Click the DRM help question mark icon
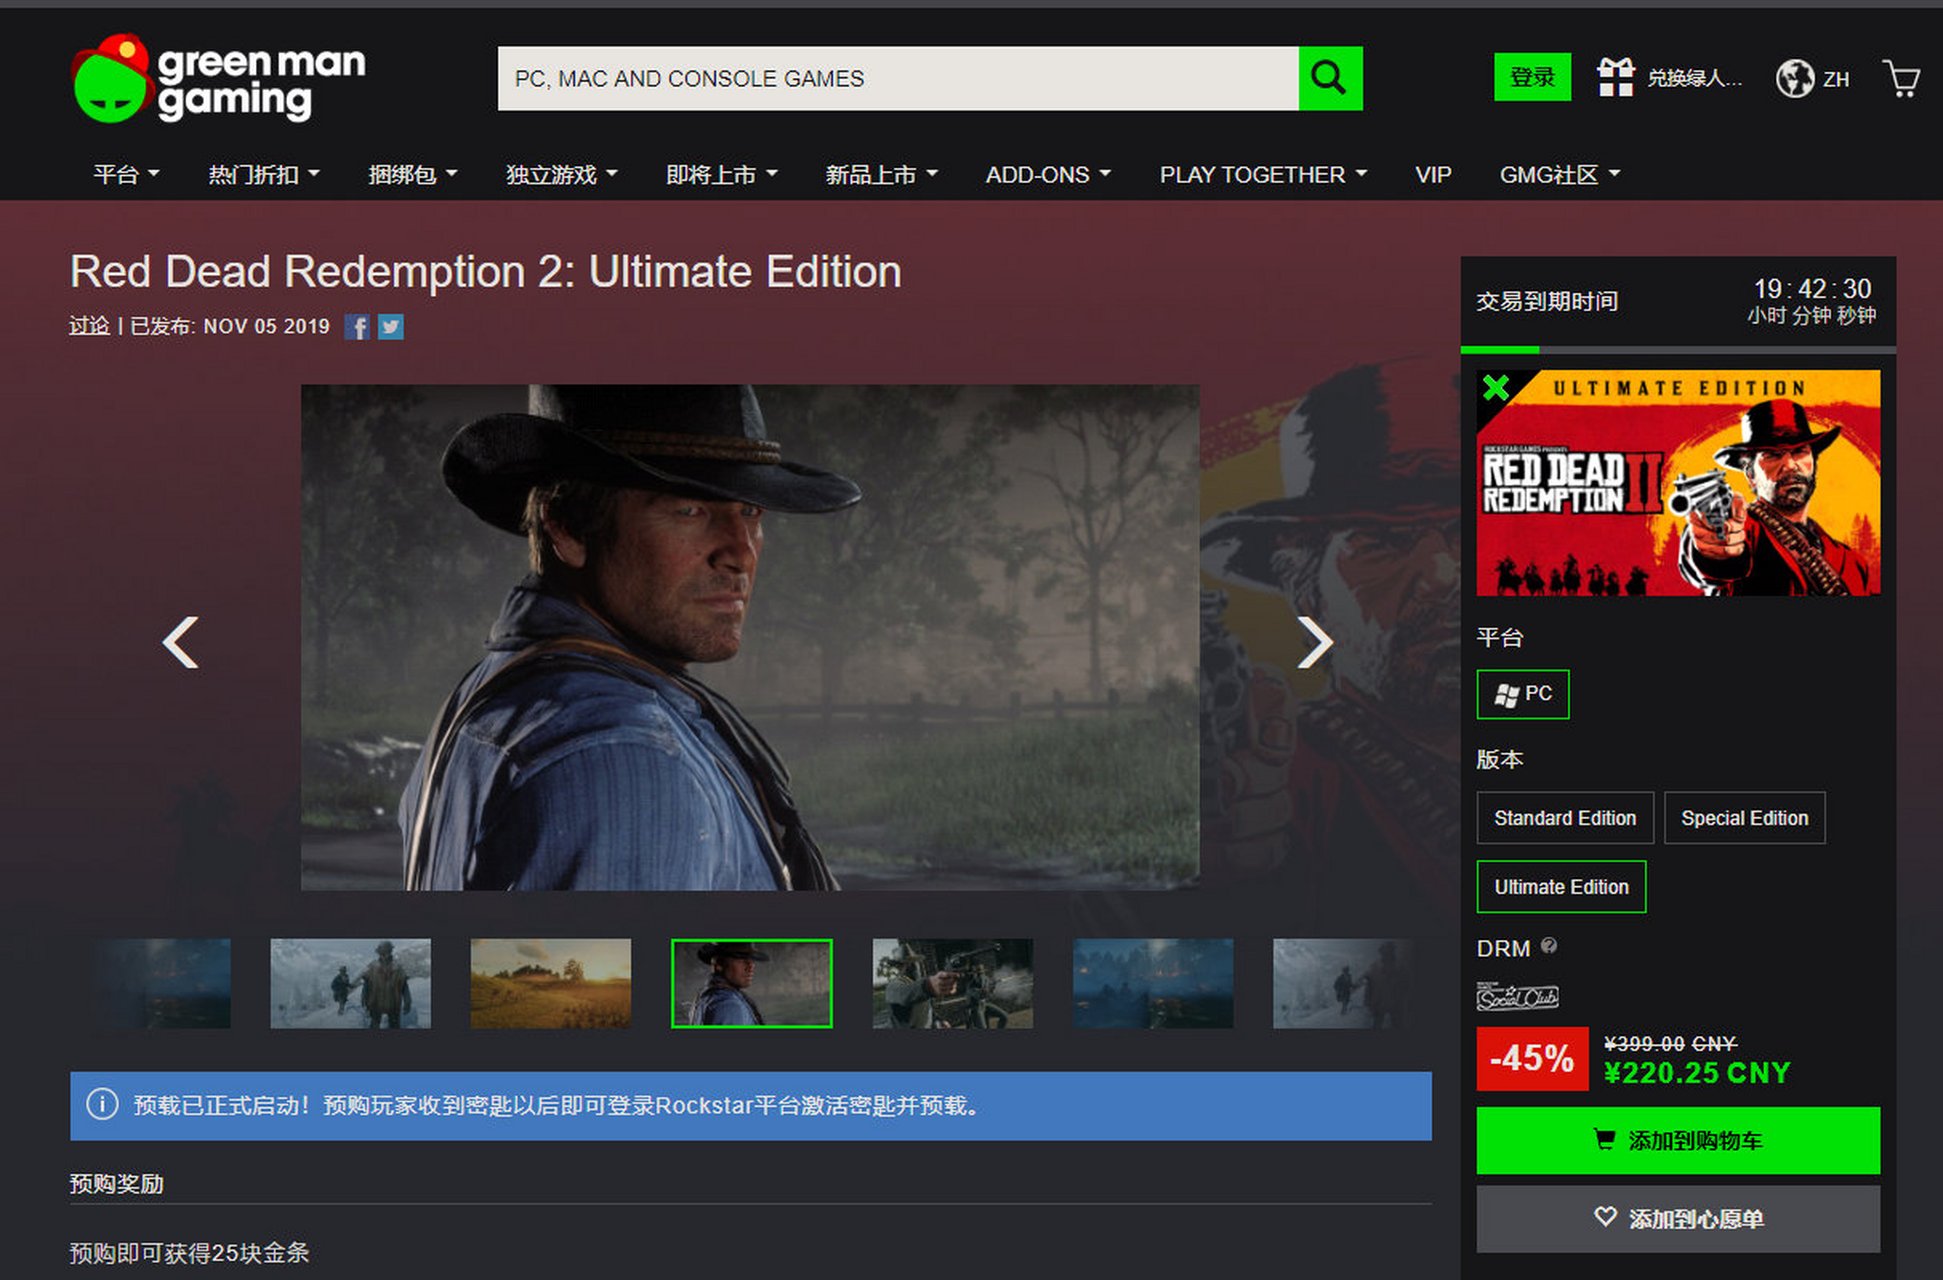The height and width of the screenshot is (1280, 1943). 1549,945
